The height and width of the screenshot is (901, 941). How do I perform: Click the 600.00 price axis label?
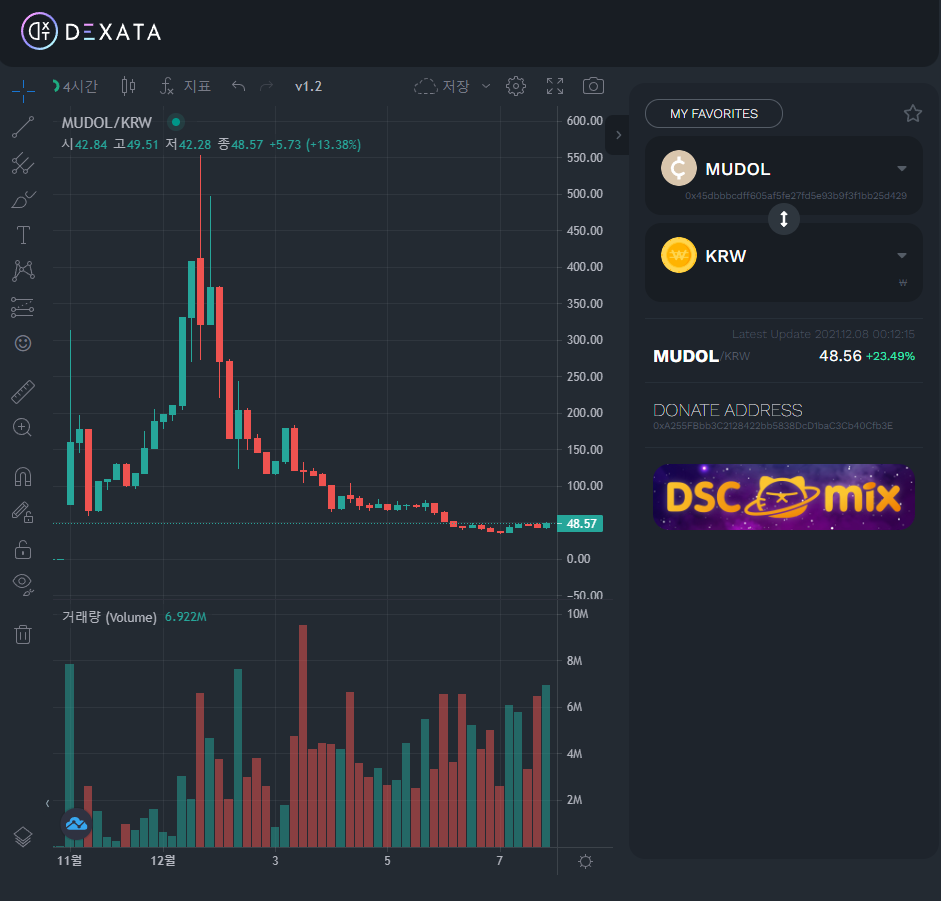585,121
